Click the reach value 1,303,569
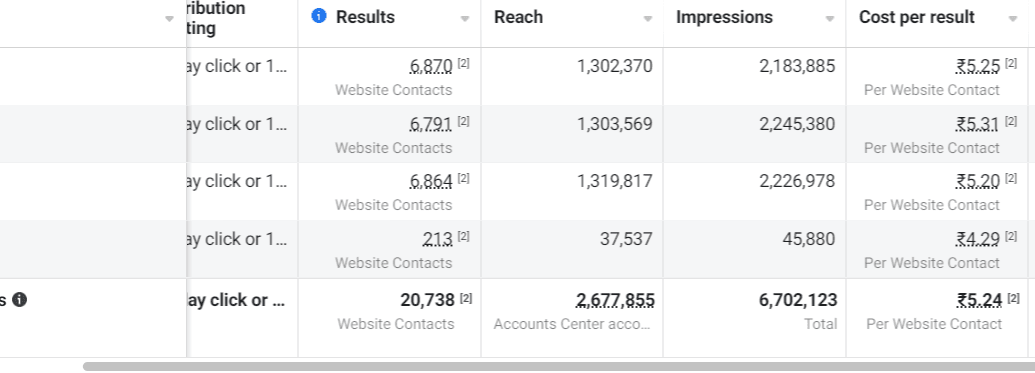 (615, 124)
